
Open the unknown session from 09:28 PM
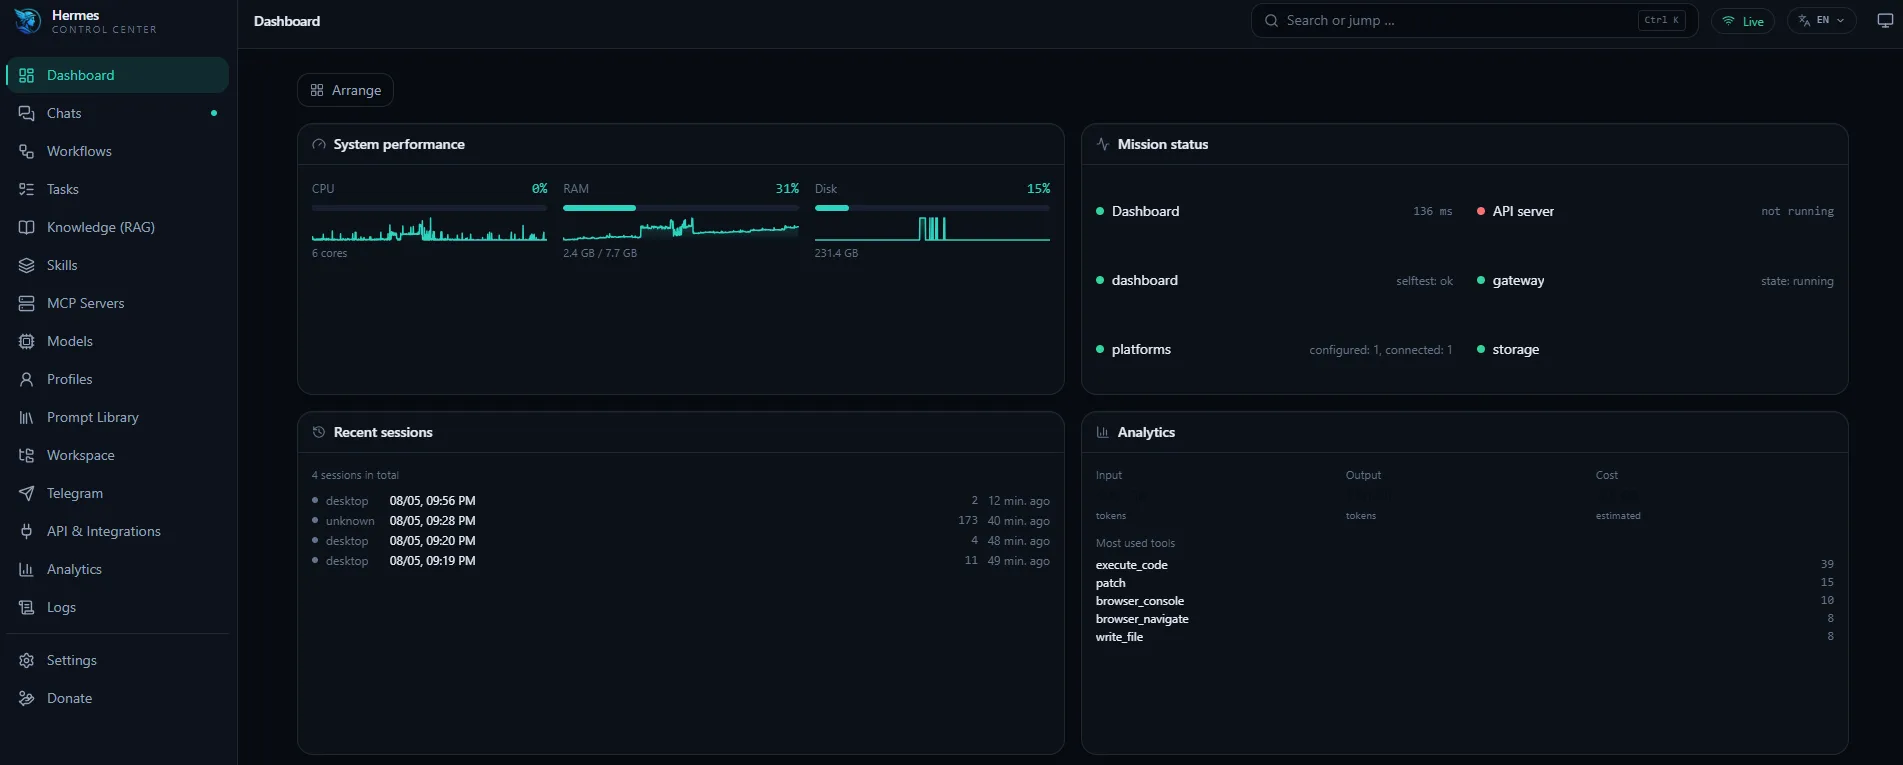(681, 521)
